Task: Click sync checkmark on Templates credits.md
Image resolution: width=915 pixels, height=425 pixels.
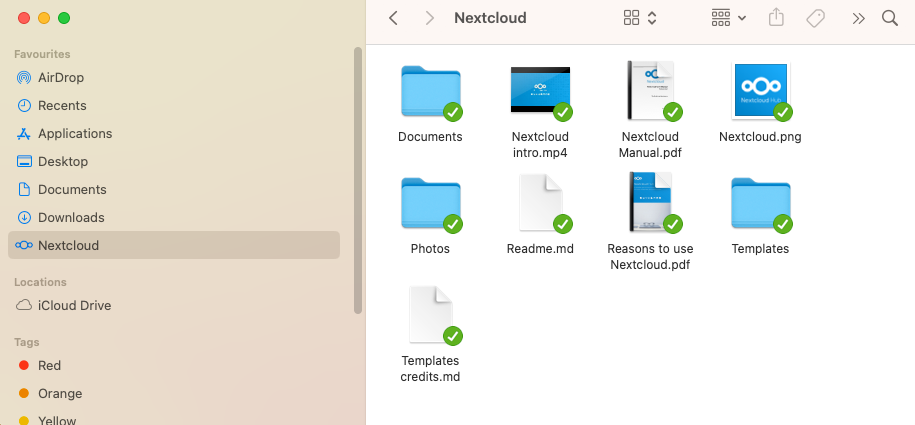Action: 453,336
